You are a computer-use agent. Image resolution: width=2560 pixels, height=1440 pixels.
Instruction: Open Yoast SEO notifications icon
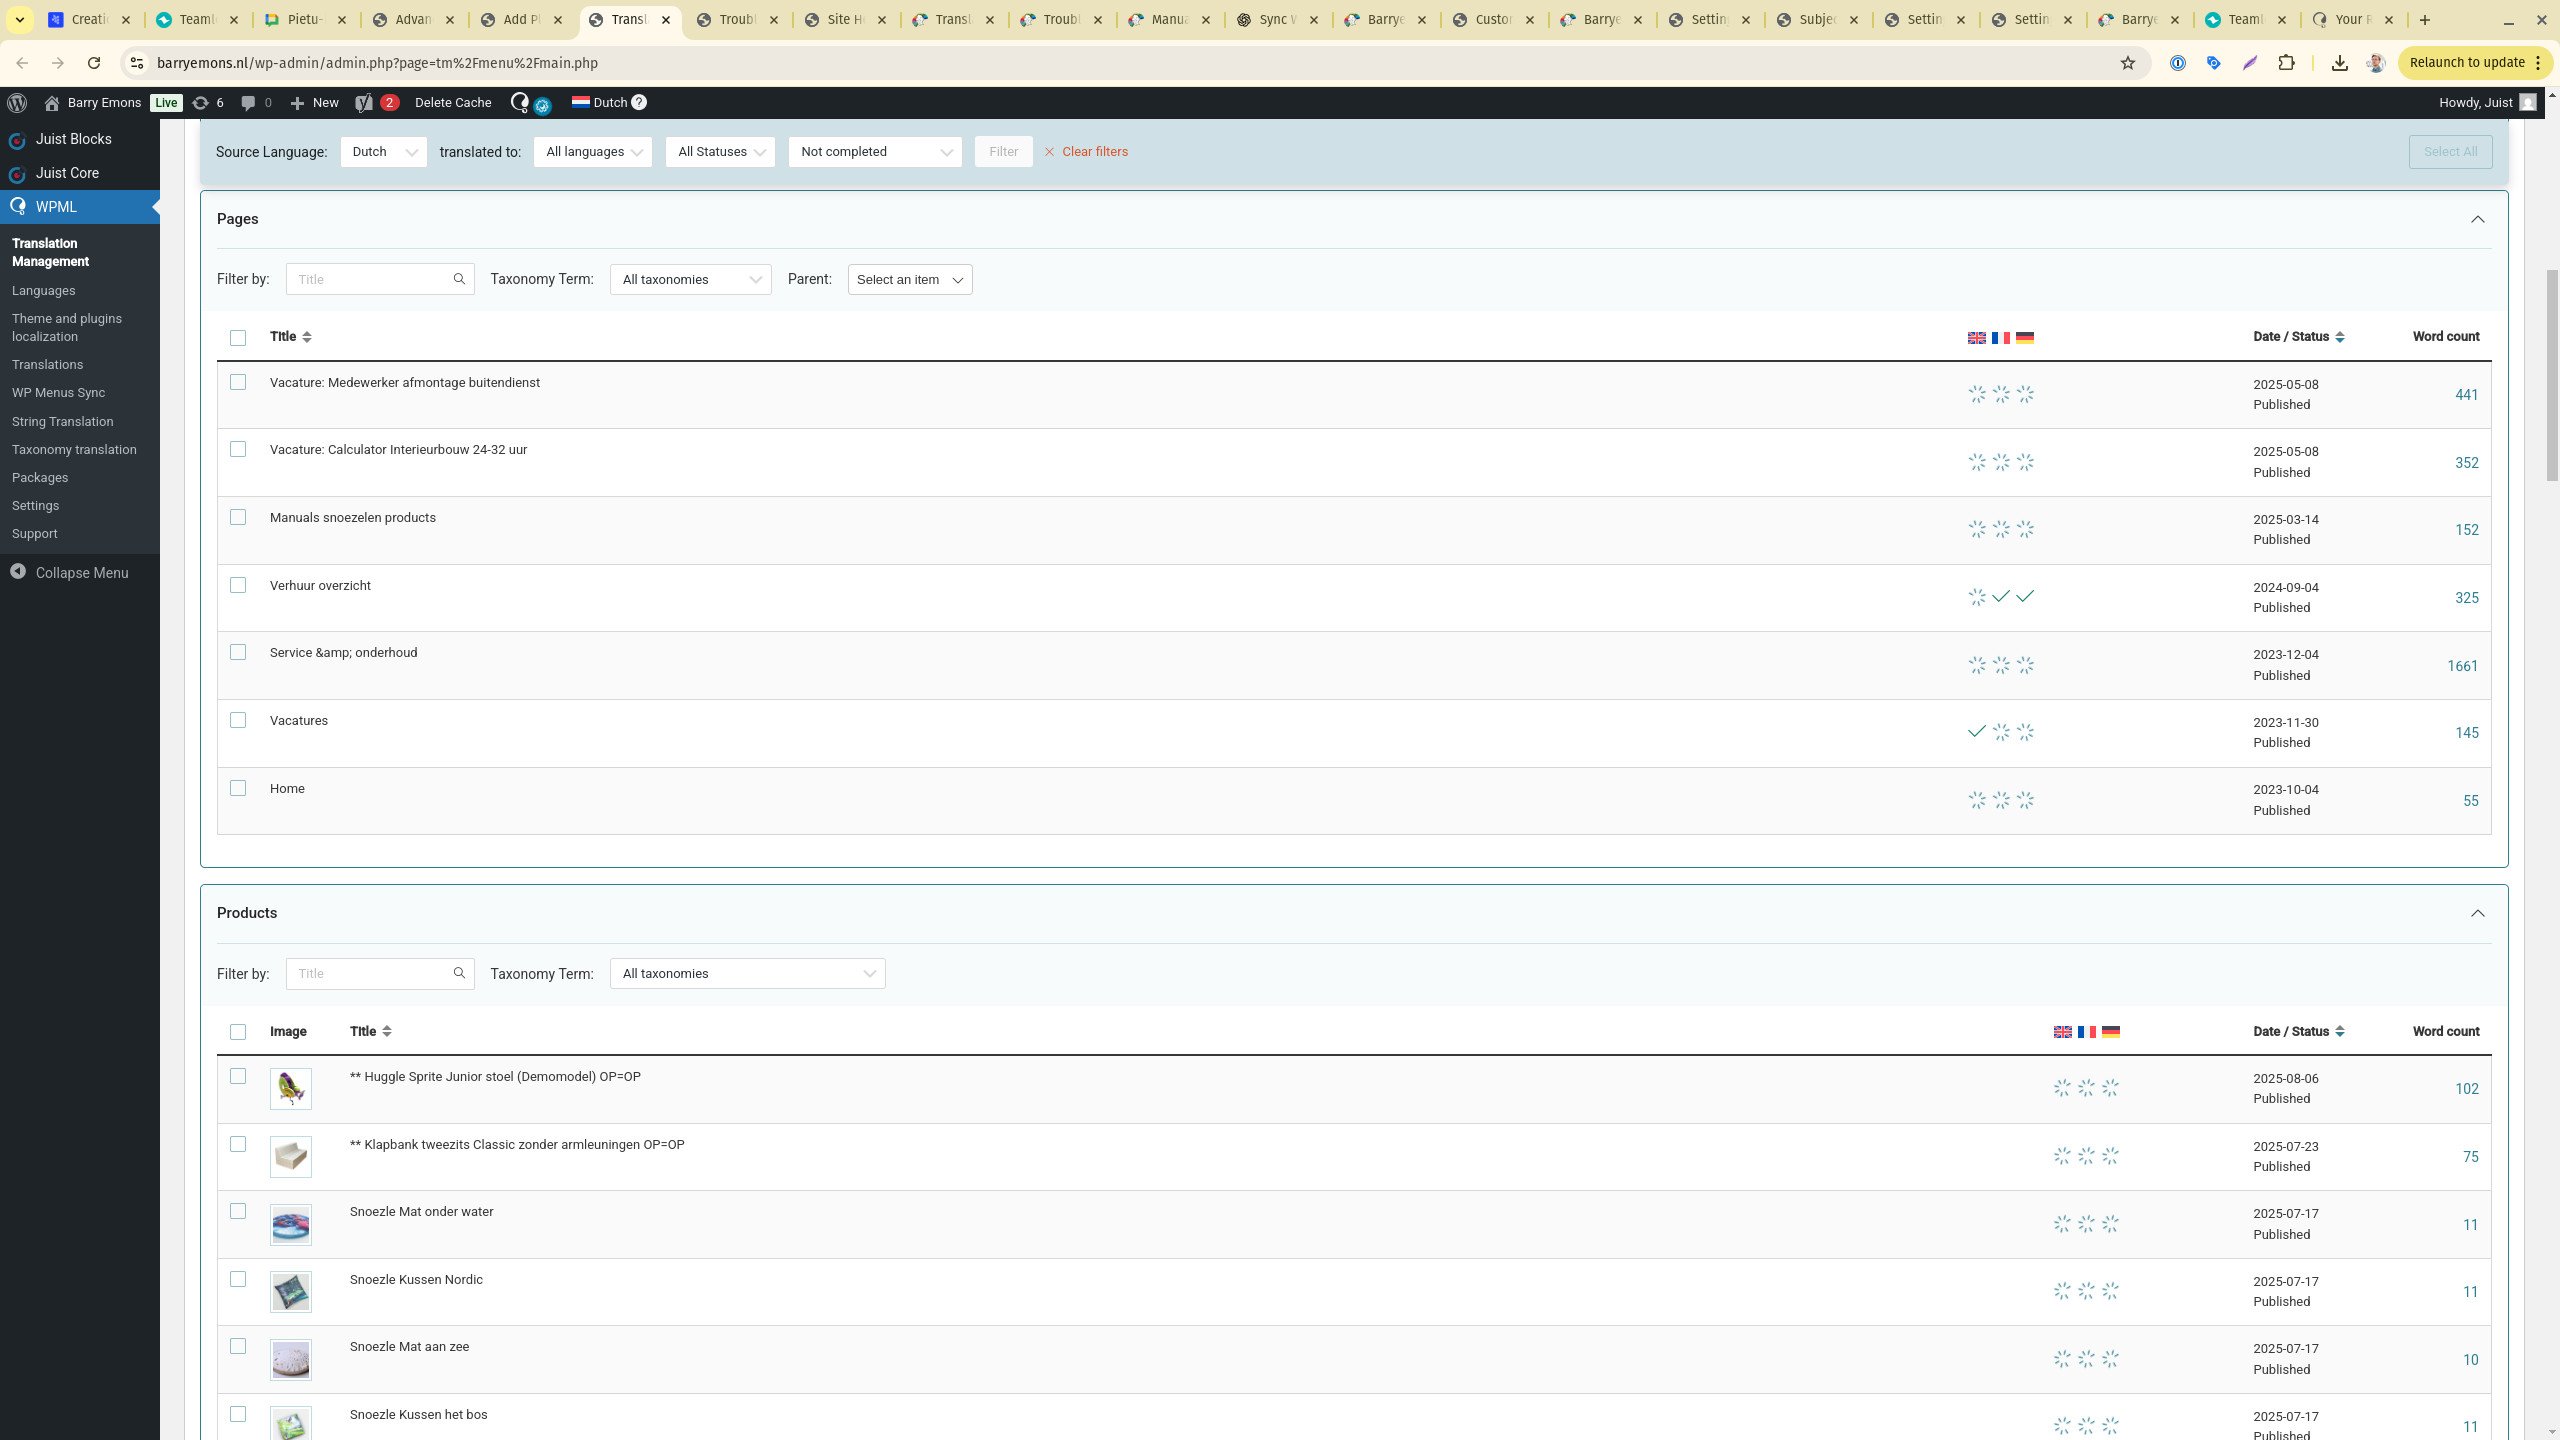377,103
